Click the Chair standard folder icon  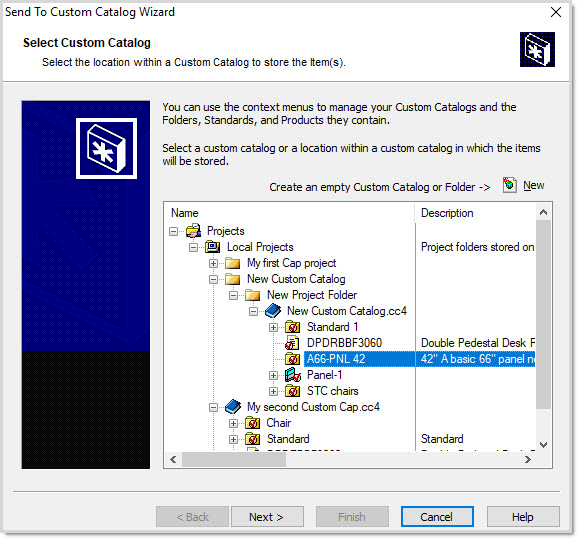pos(253,423)
